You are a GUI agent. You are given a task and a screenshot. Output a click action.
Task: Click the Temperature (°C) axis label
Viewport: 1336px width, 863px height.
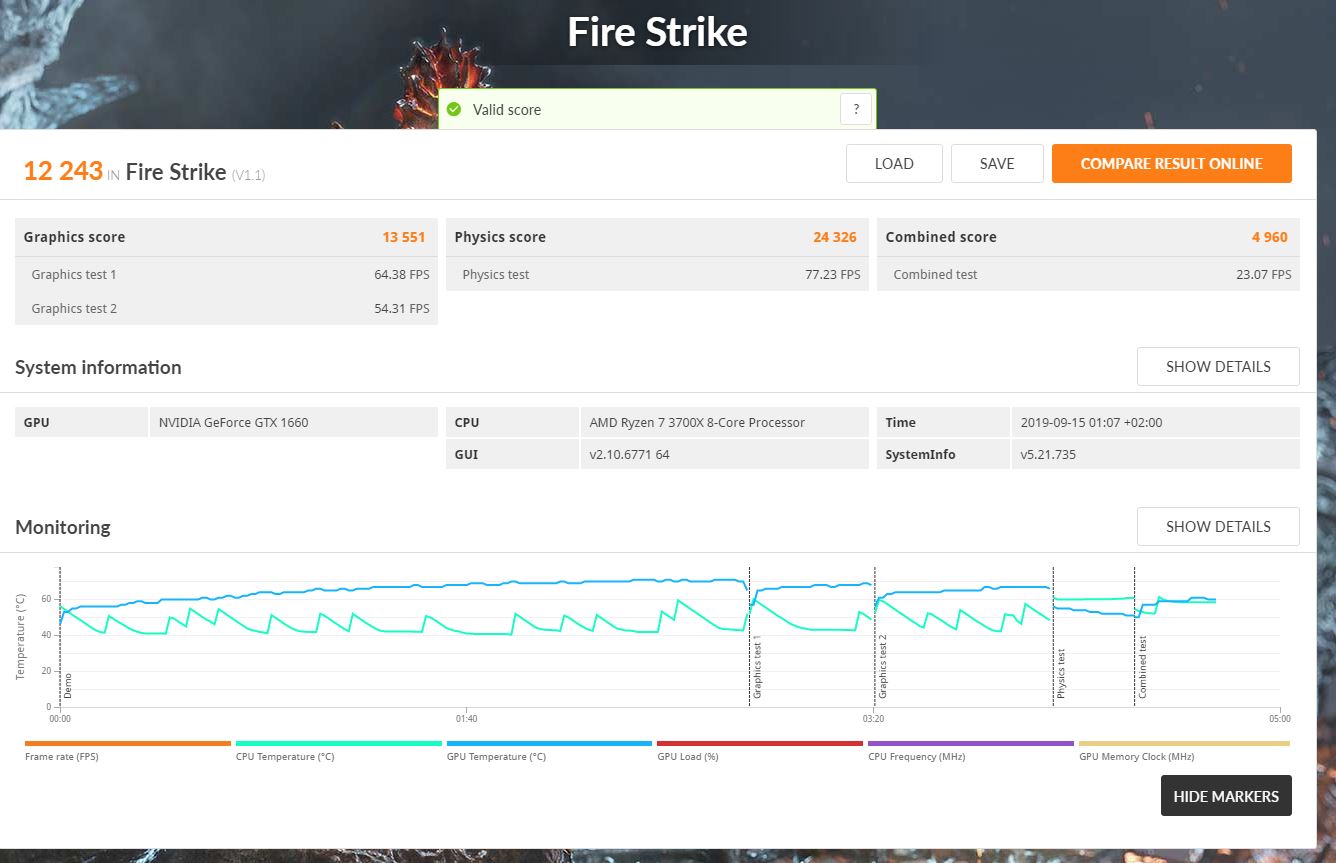20,637
